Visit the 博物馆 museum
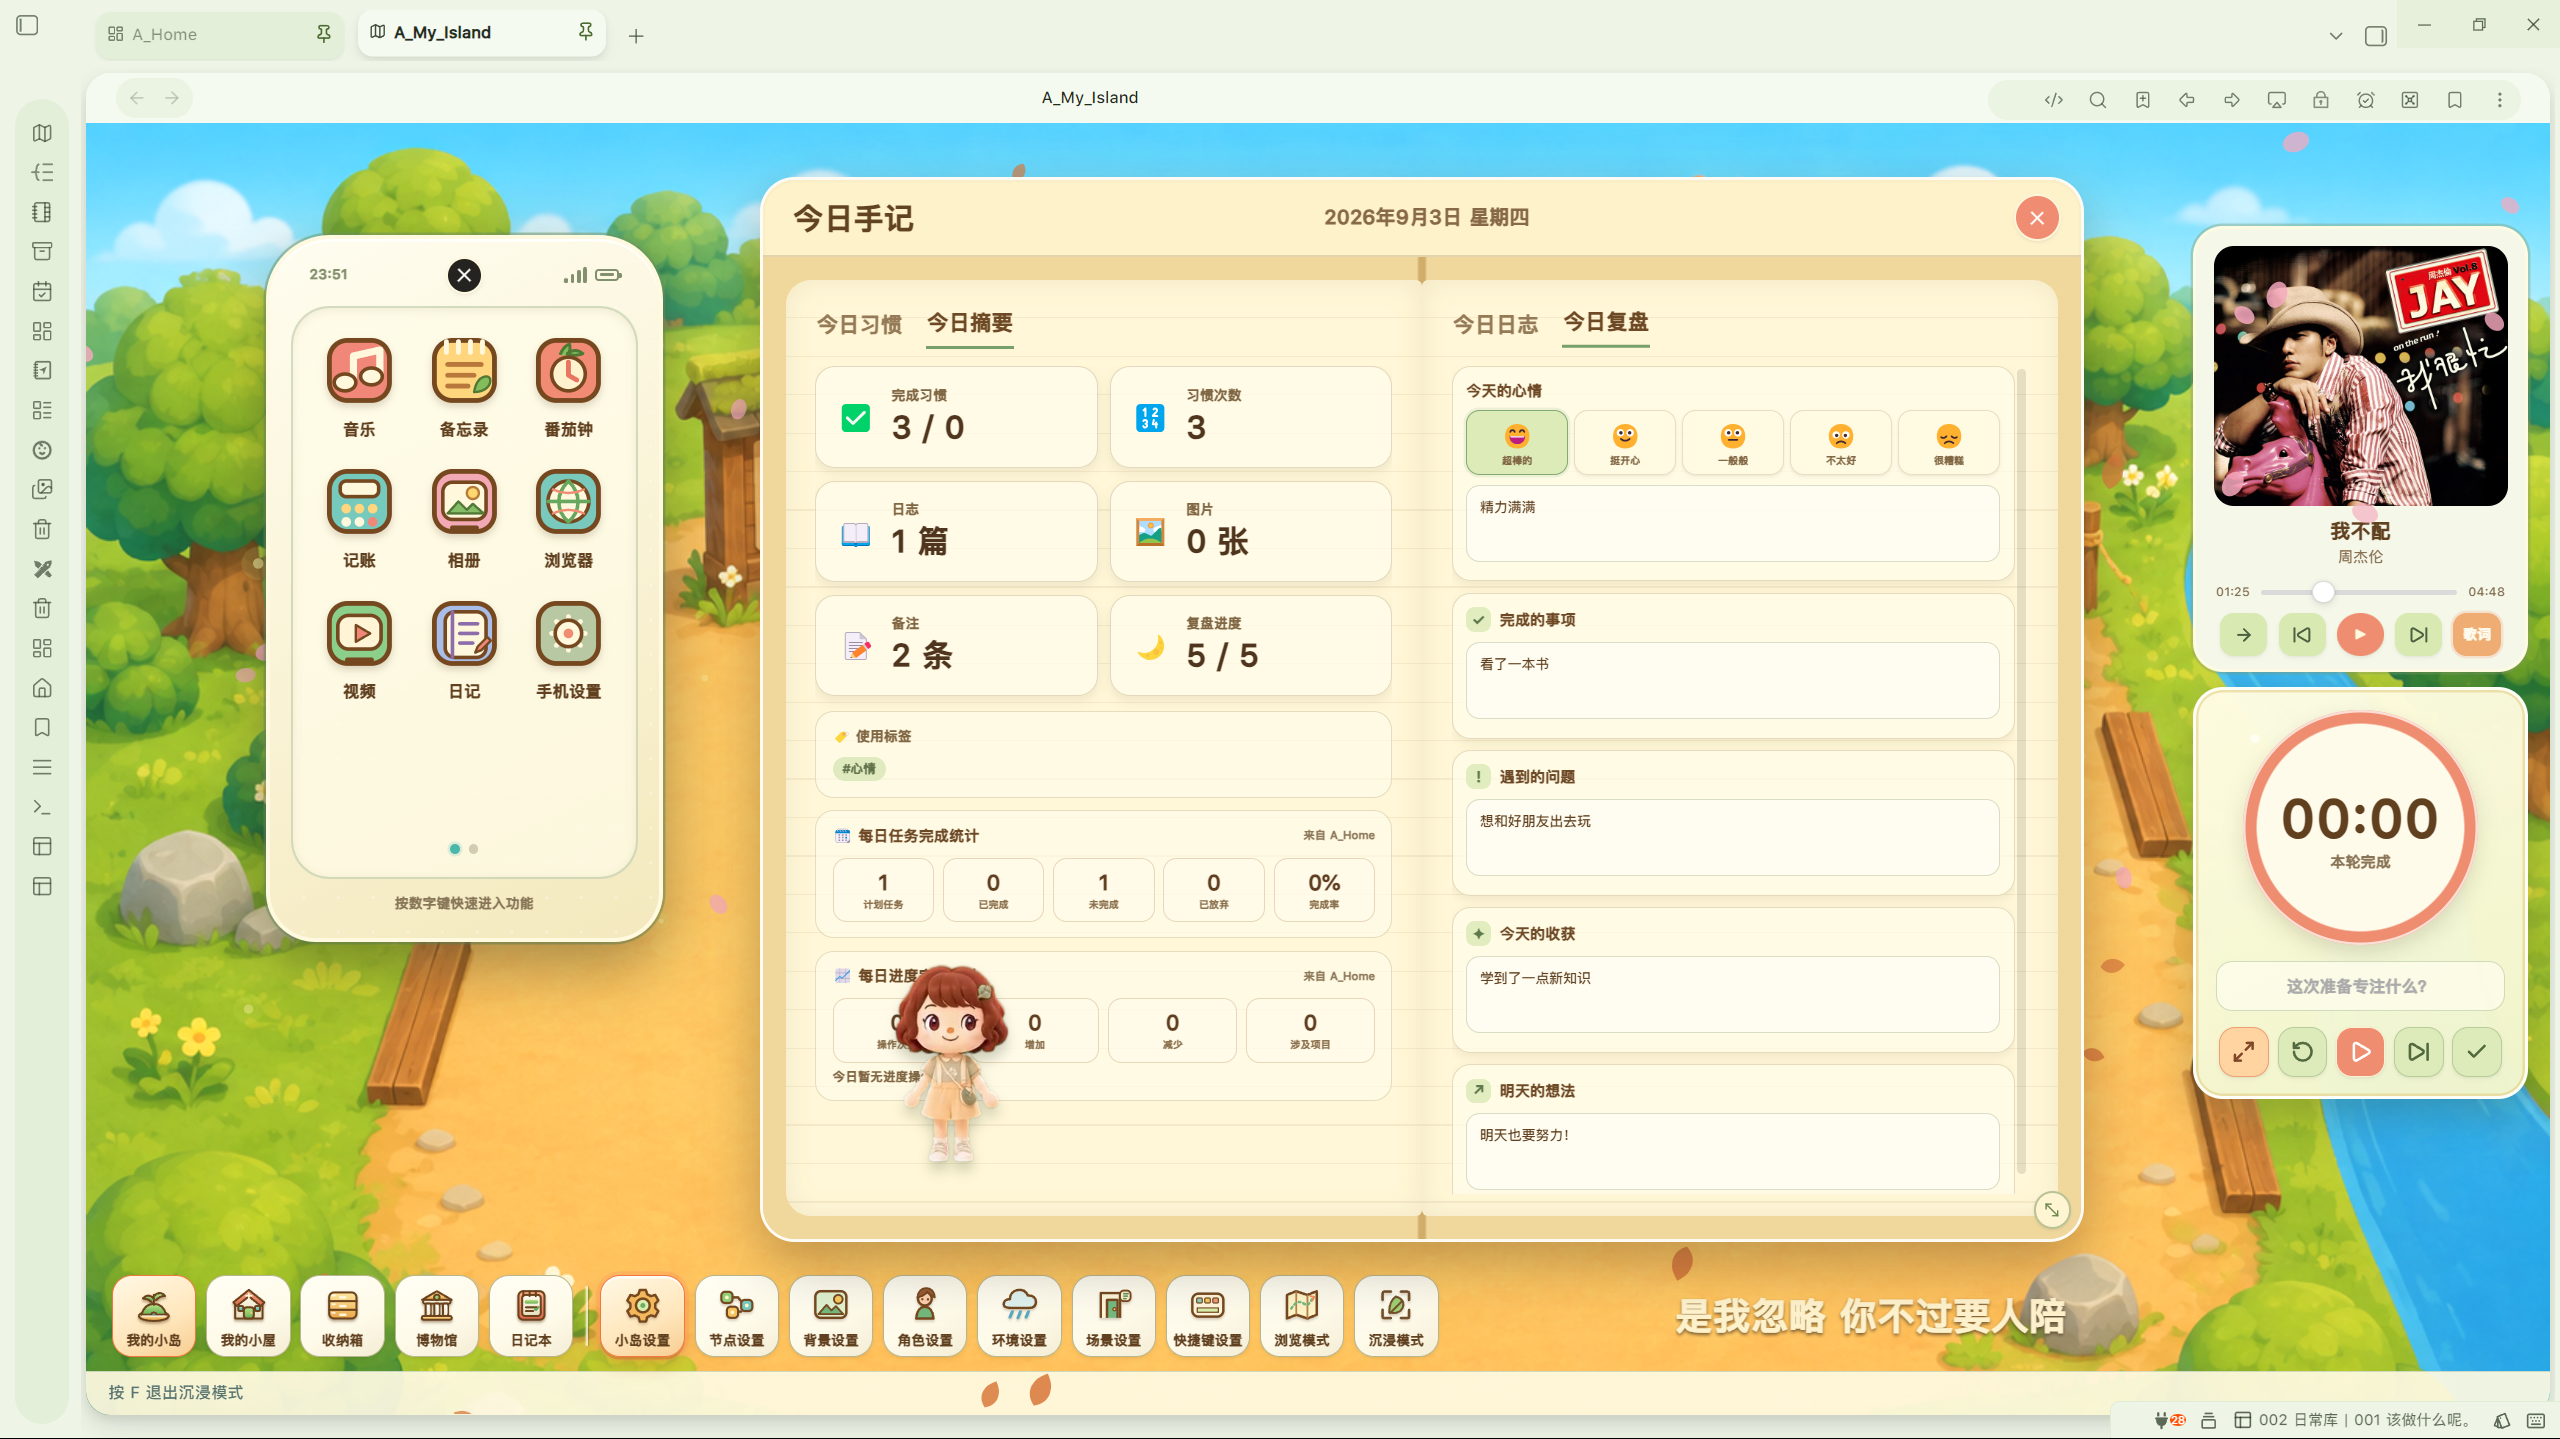Screen dimensions: 2560x1439 tap(437, 1316)
